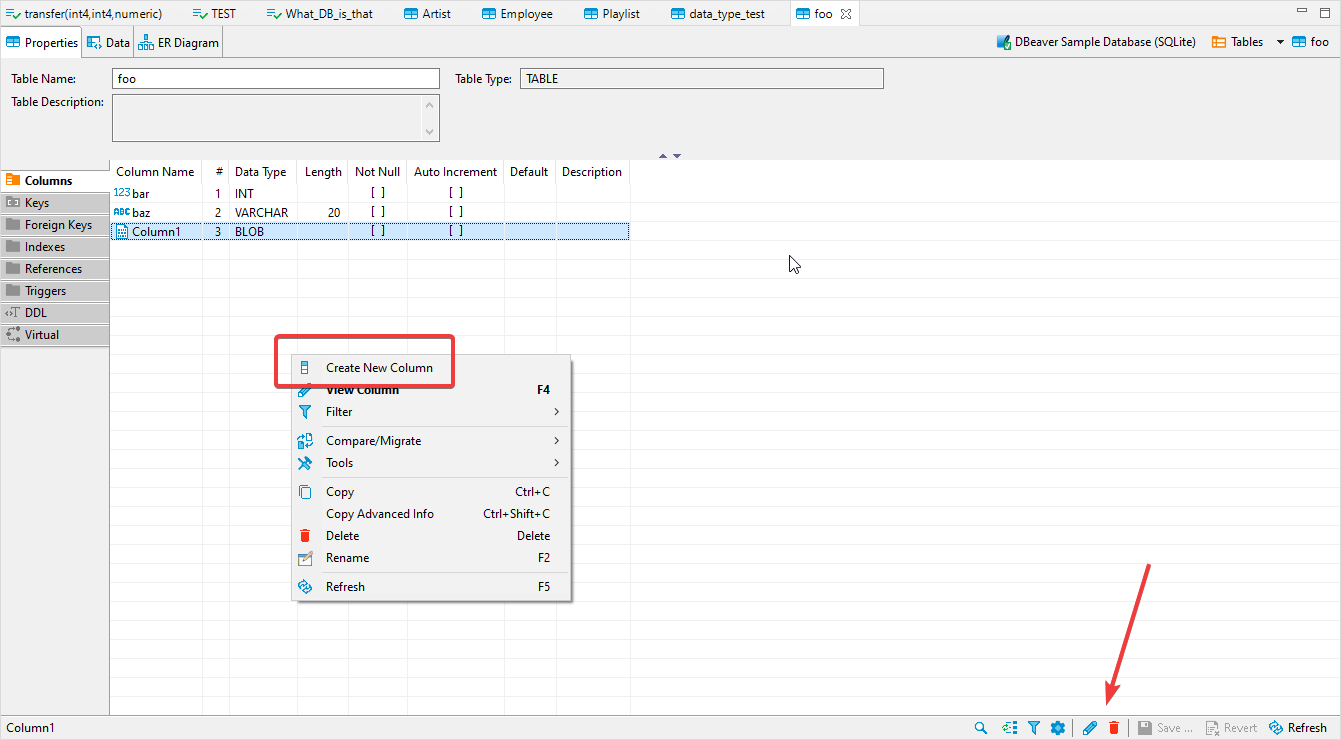The image size is (1341, 740).
Task: Edit the Table Name input field
Action: [275, 78]
